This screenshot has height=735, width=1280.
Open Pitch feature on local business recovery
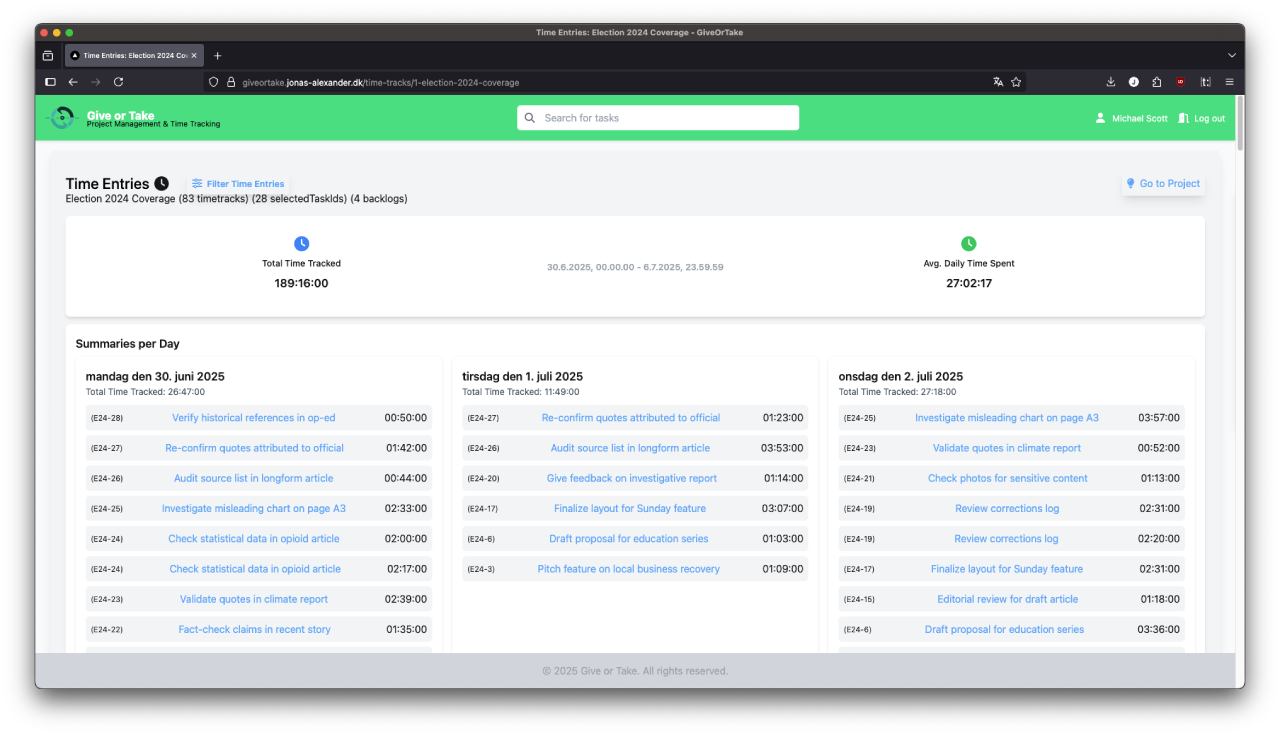628,569
